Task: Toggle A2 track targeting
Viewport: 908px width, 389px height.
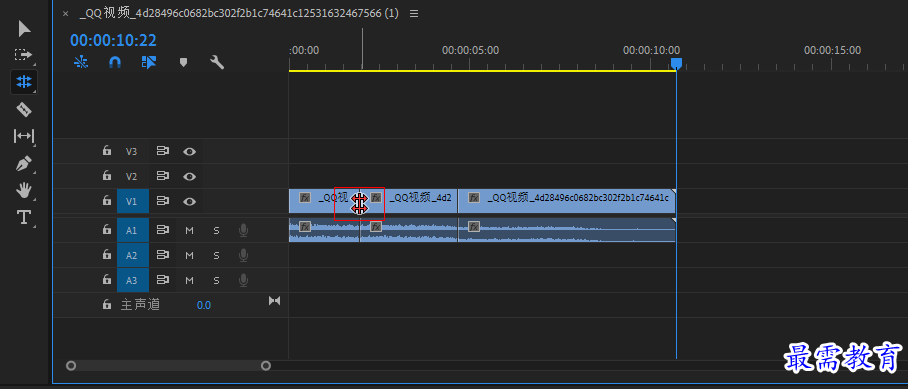Action: click(x=133, y=255)
